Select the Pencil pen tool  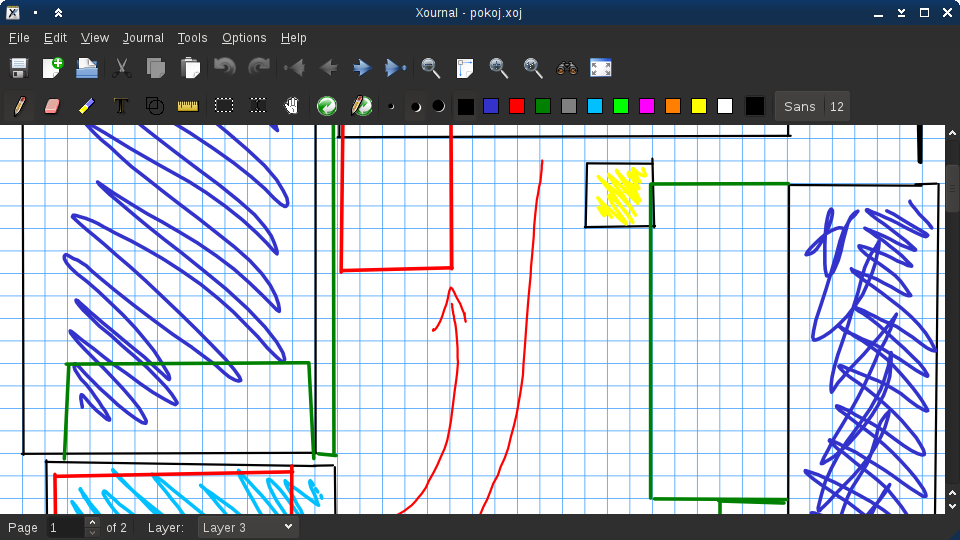pyautogui.click(x=19, y=106)
